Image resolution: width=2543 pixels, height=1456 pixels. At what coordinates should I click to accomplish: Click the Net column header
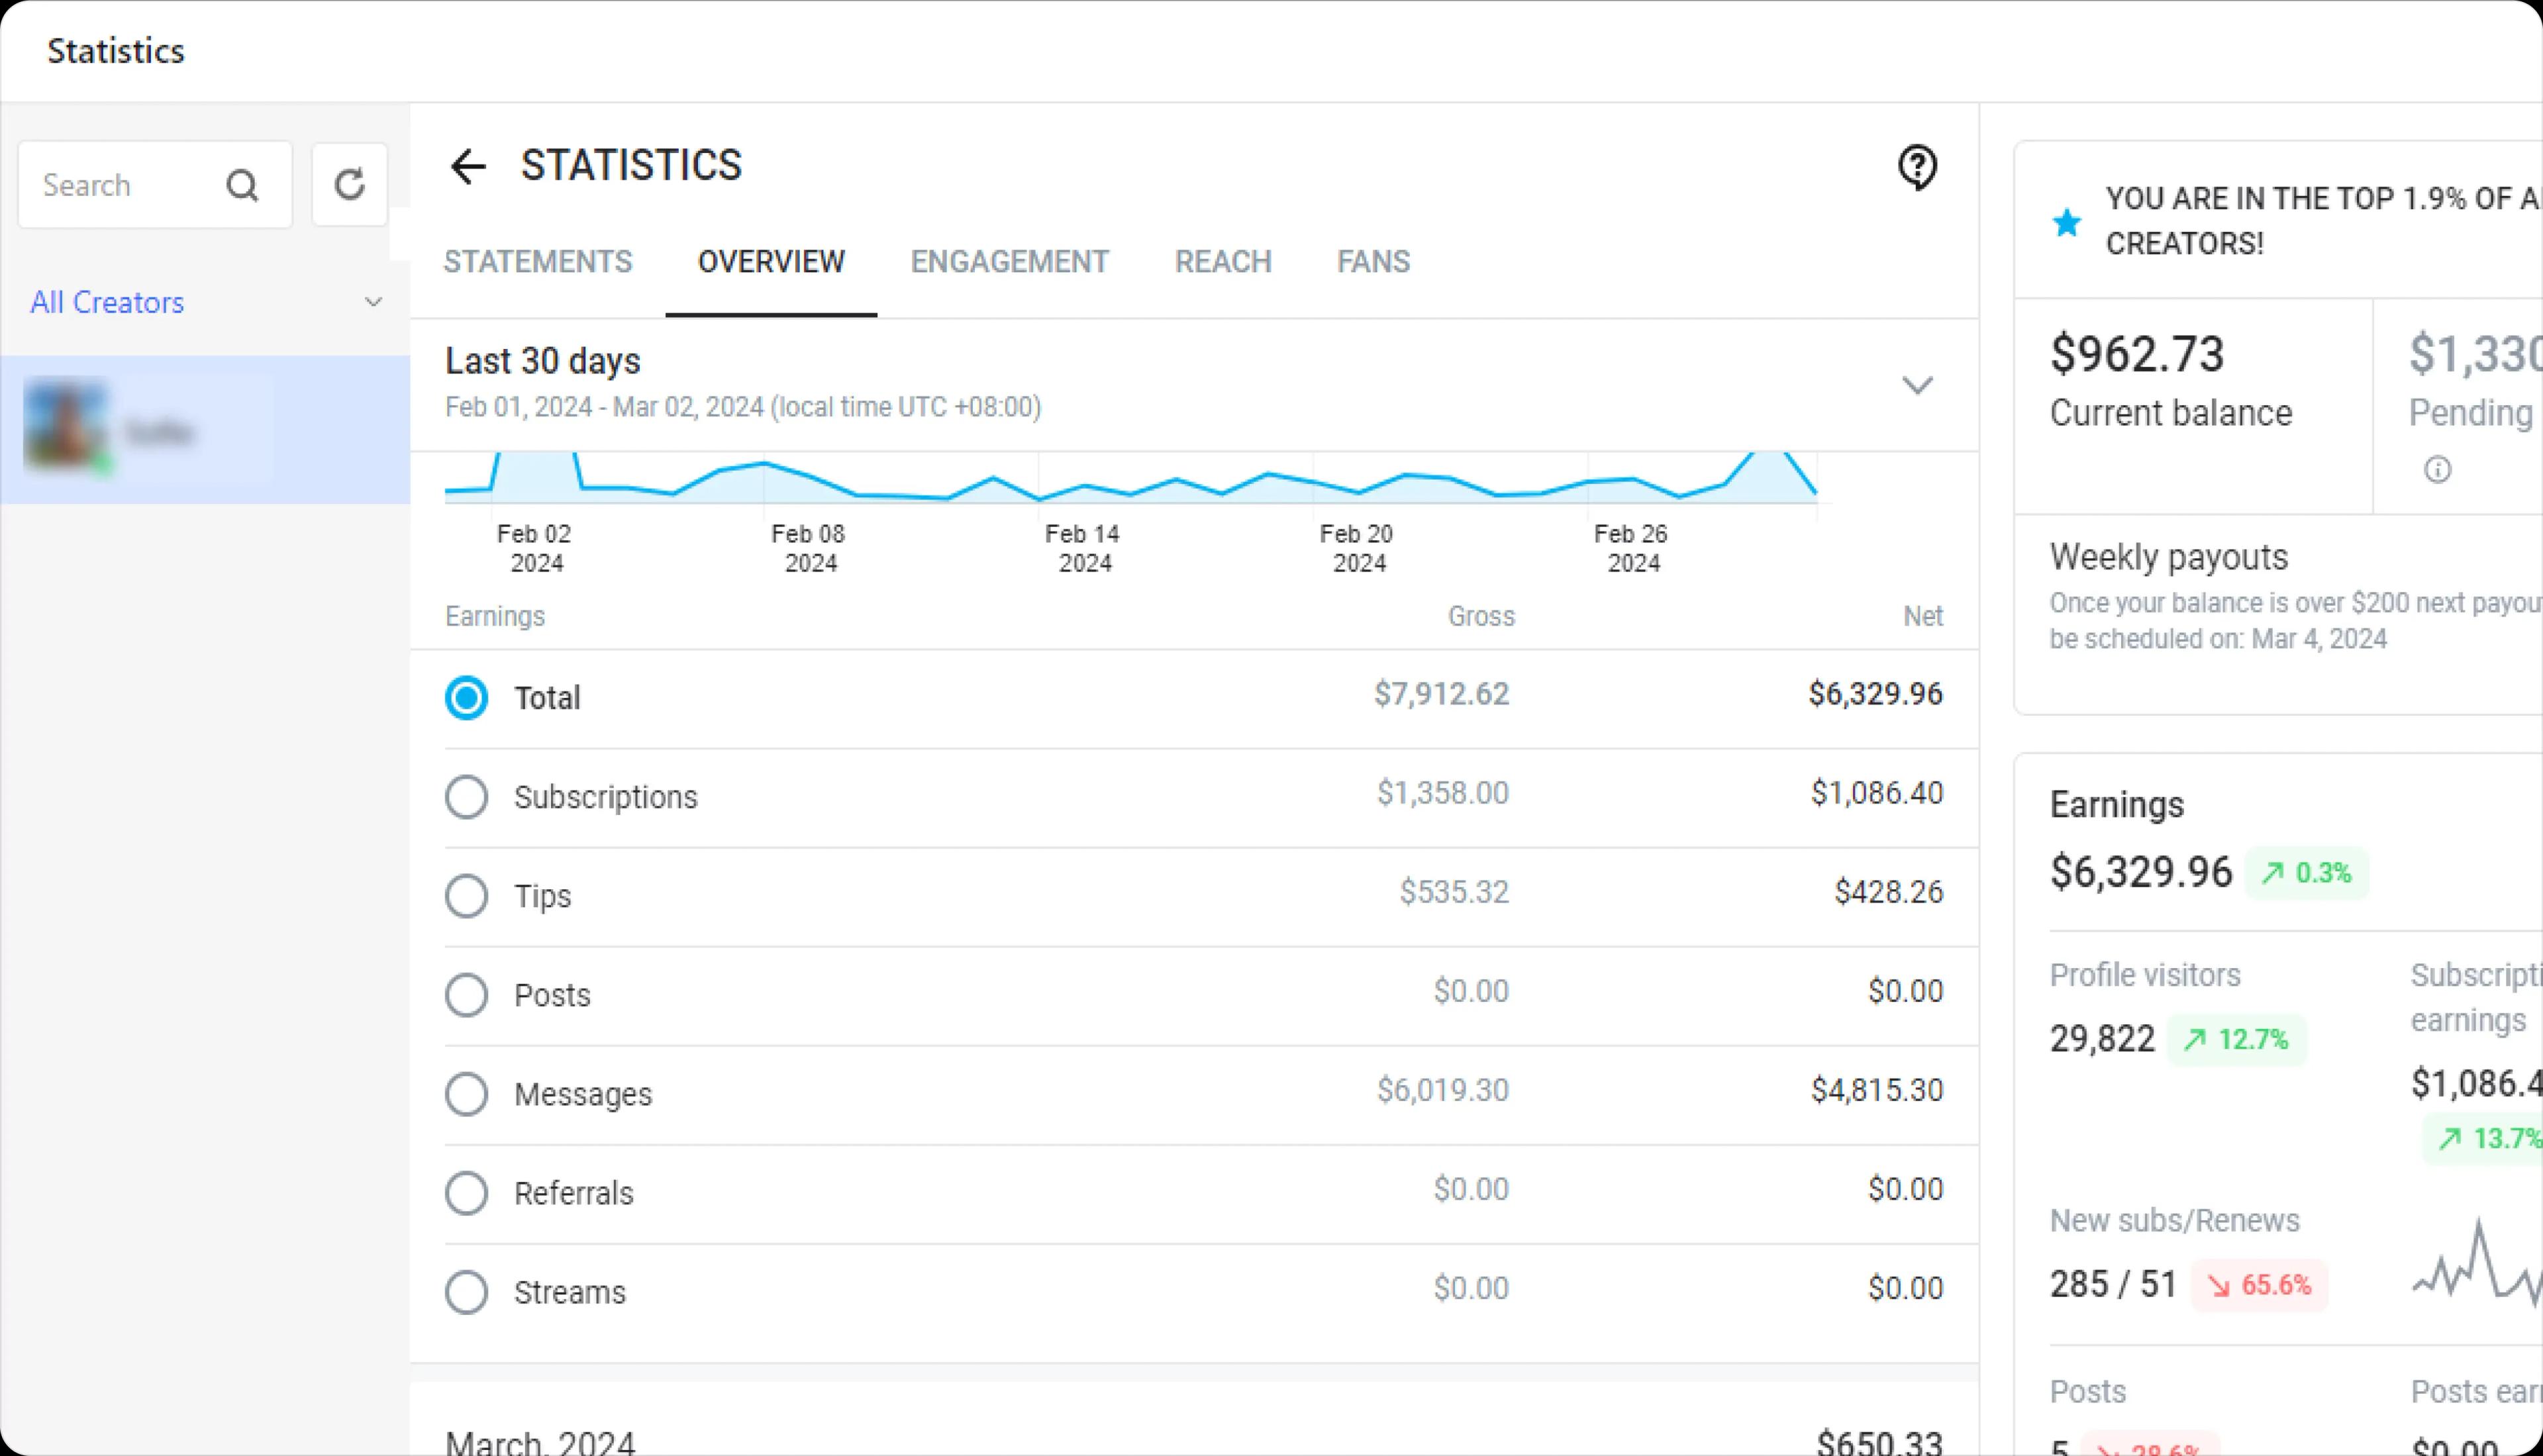click(x=1922, y=616)
